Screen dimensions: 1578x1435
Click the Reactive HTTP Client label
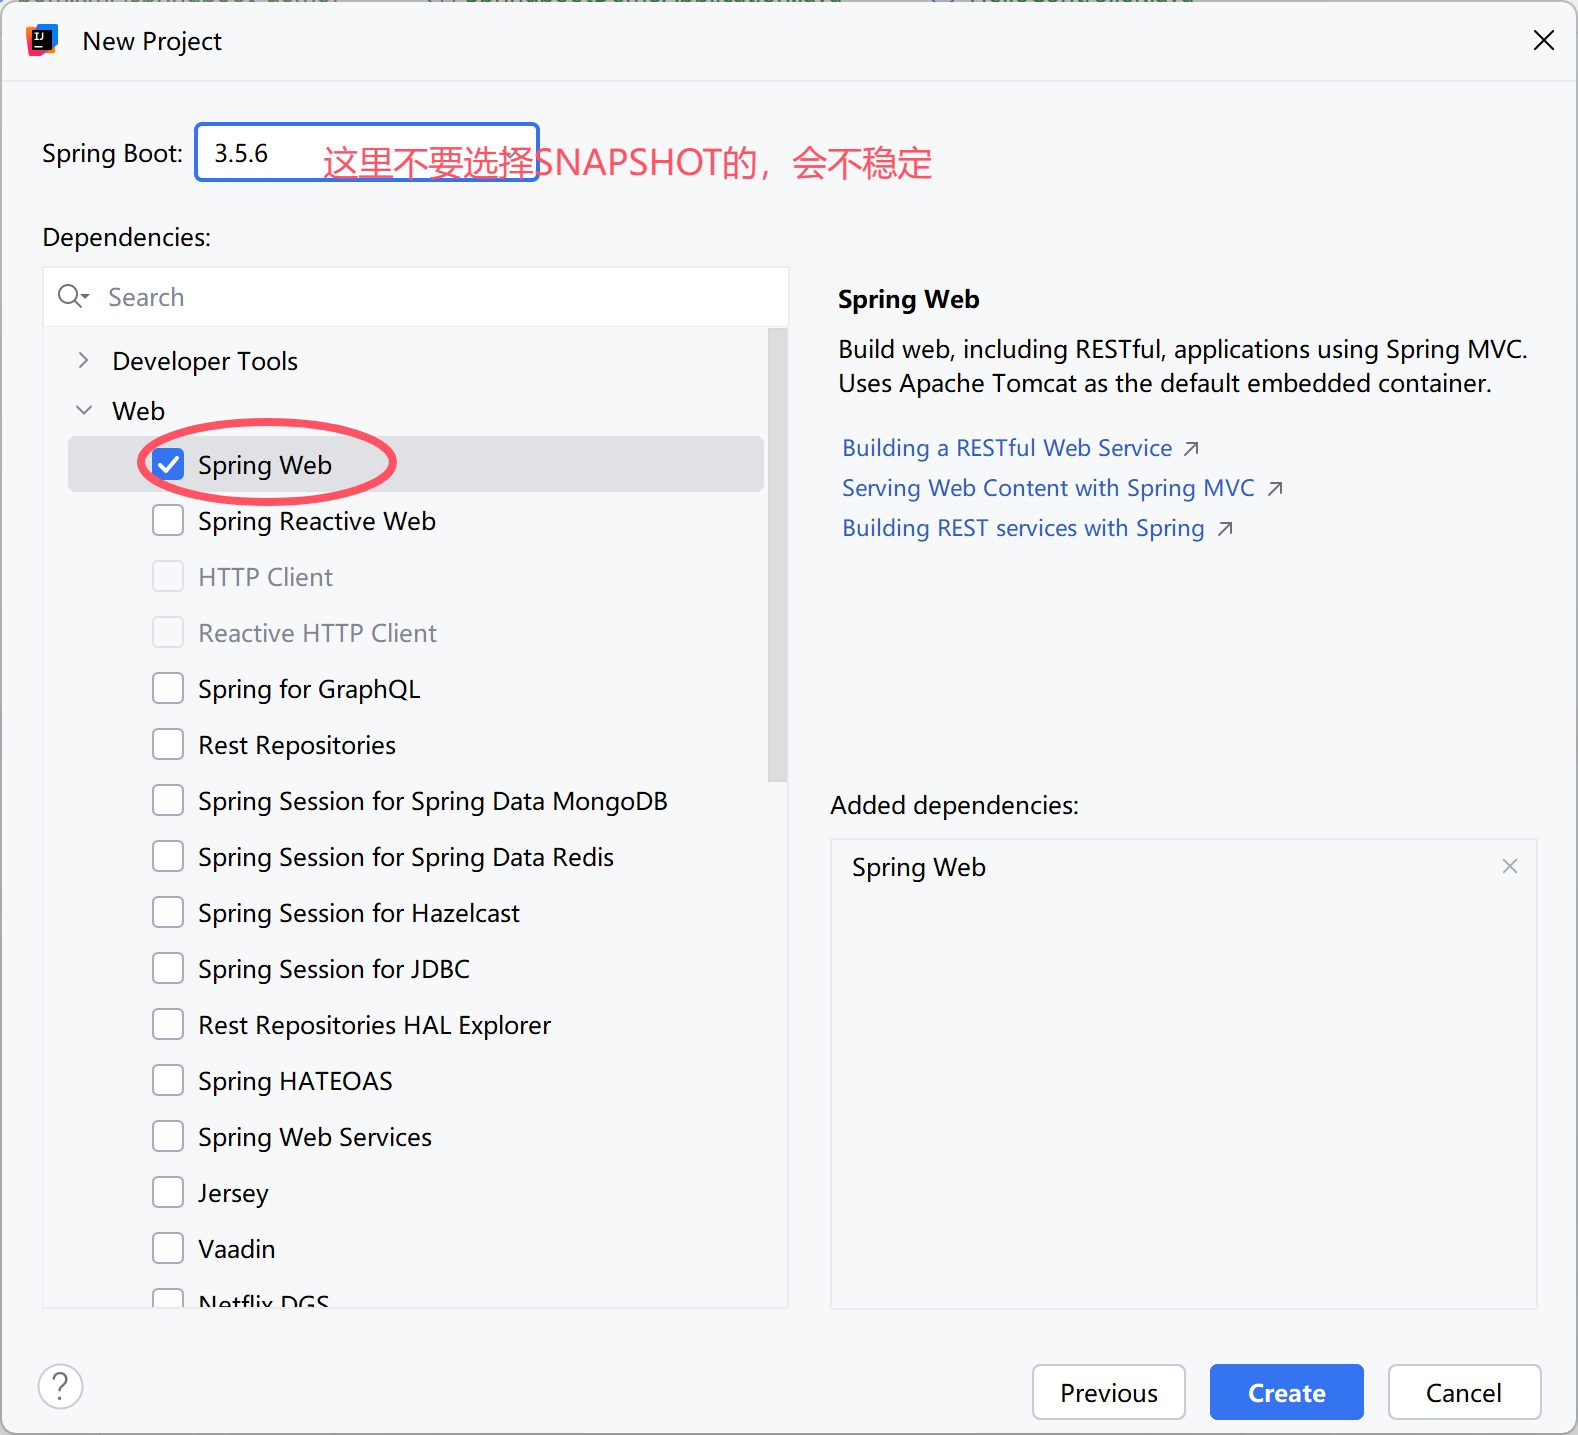(x=317, y=633)
